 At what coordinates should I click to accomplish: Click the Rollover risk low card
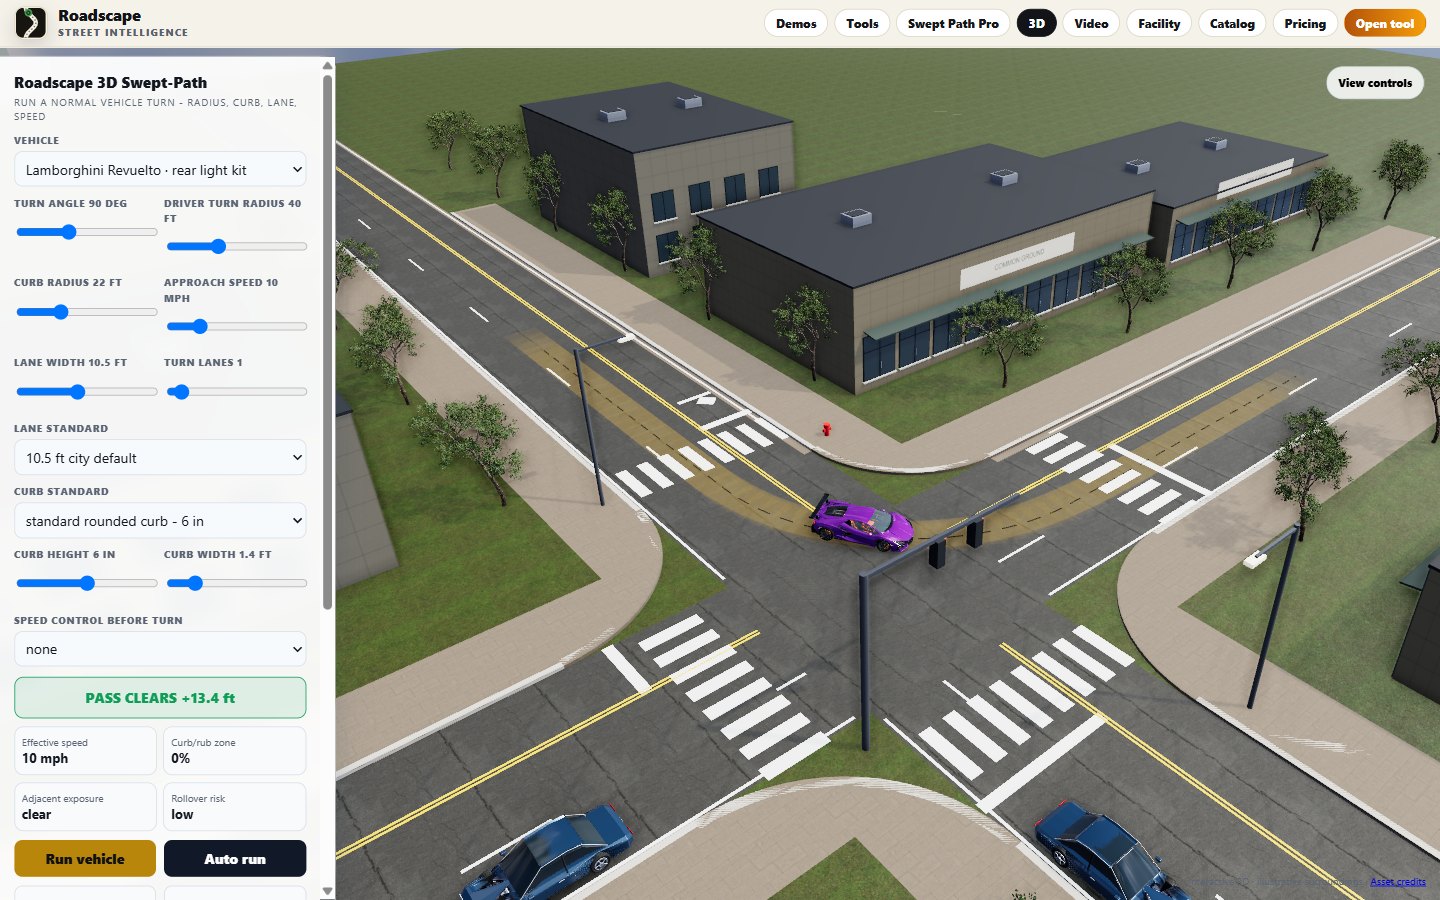pos(235,806)
